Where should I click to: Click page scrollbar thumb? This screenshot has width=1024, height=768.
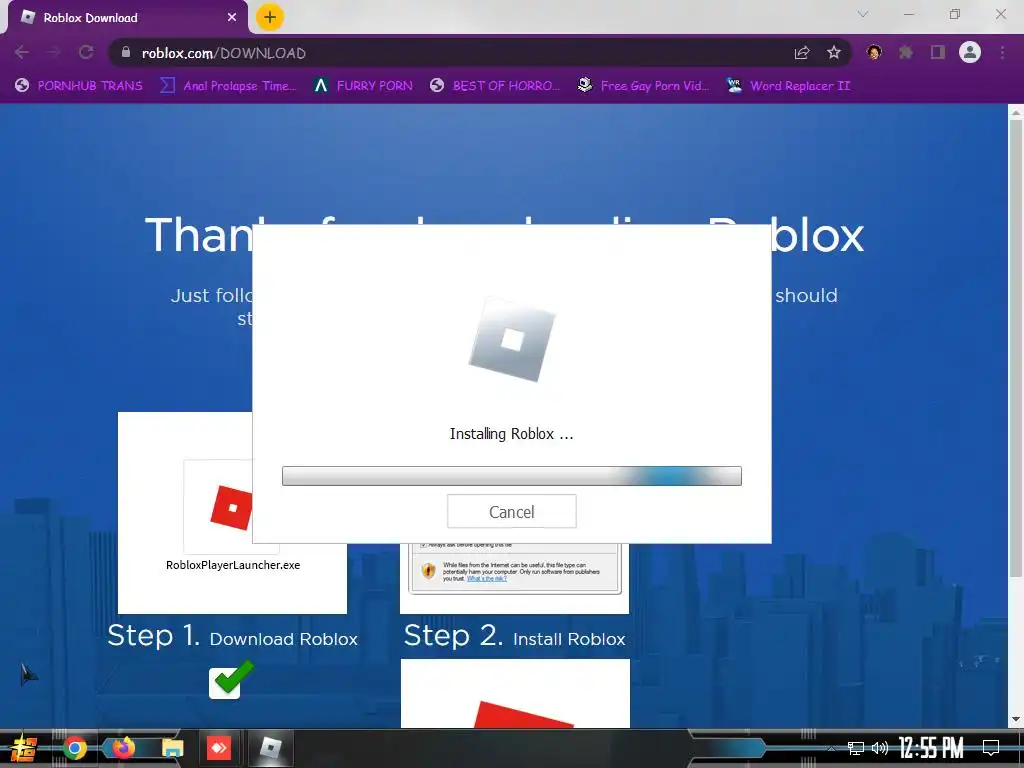(1016, 348)
